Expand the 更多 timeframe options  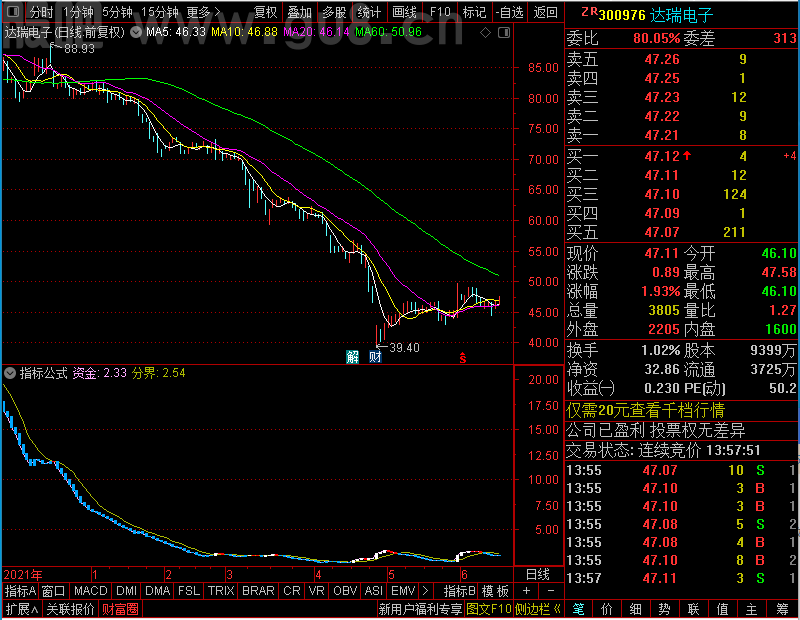point(203,12)
